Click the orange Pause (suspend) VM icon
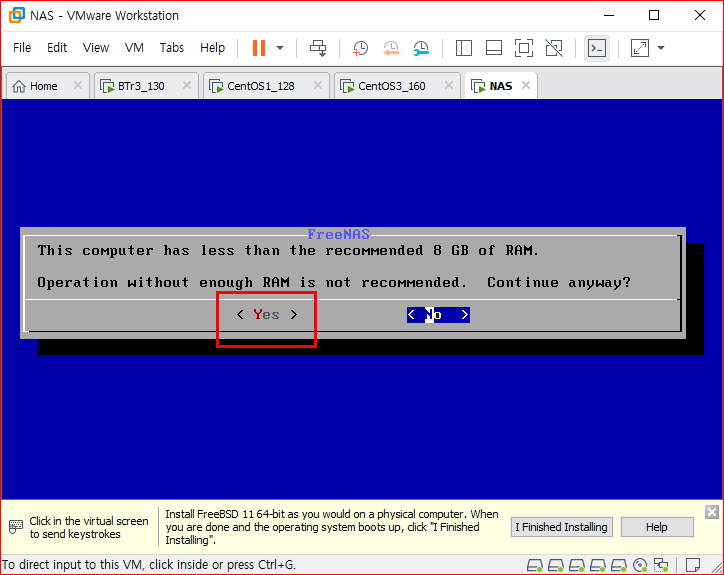The image size is (724, 575). coord(259,48)
